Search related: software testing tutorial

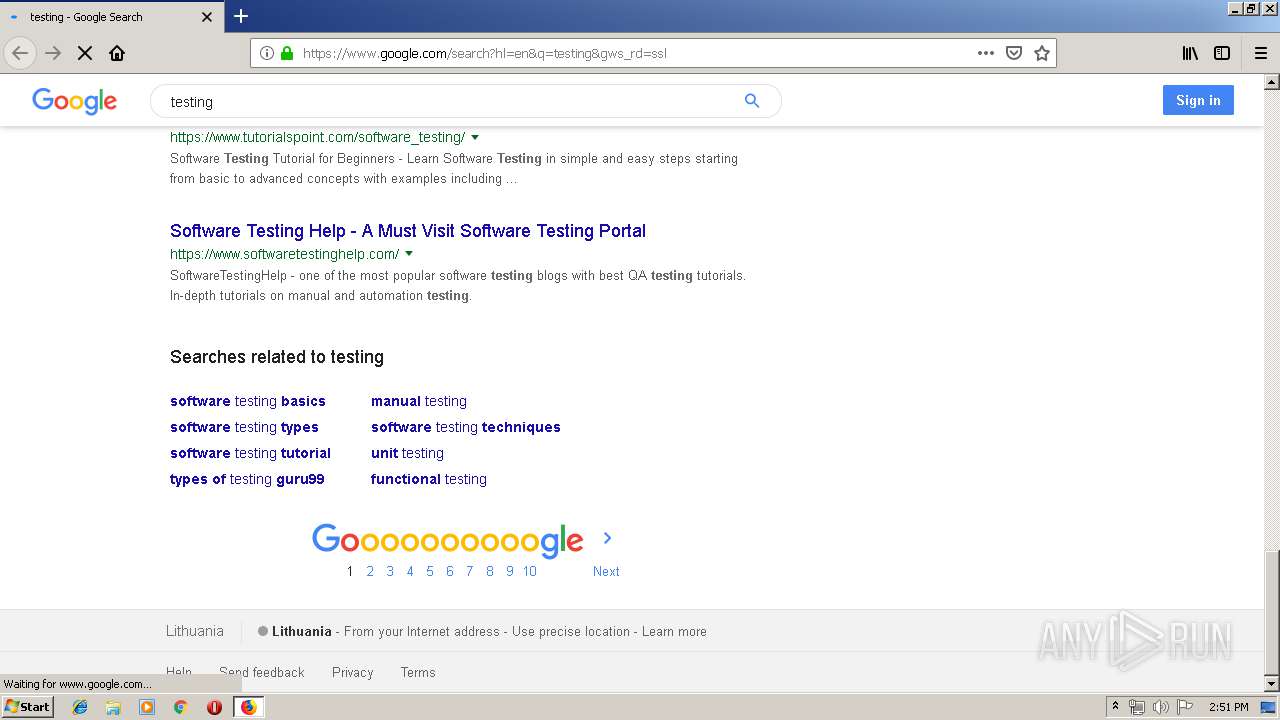click(x=250, y=453)
